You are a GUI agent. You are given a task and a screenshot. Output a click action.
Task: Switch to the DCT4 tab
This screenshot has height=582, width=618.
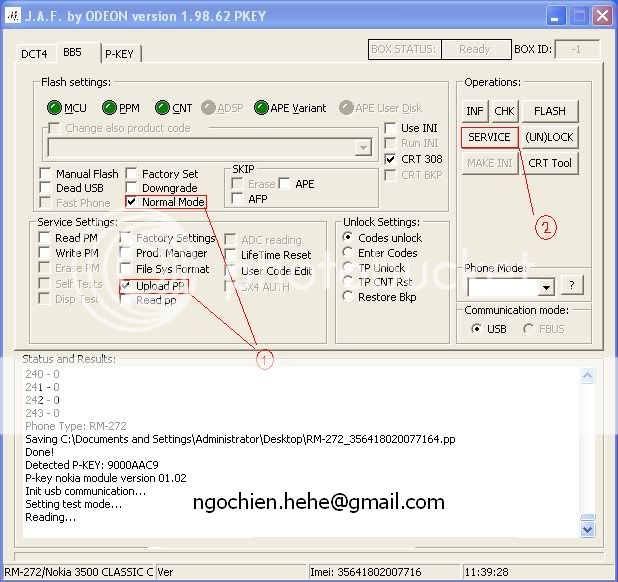point(35,54)
